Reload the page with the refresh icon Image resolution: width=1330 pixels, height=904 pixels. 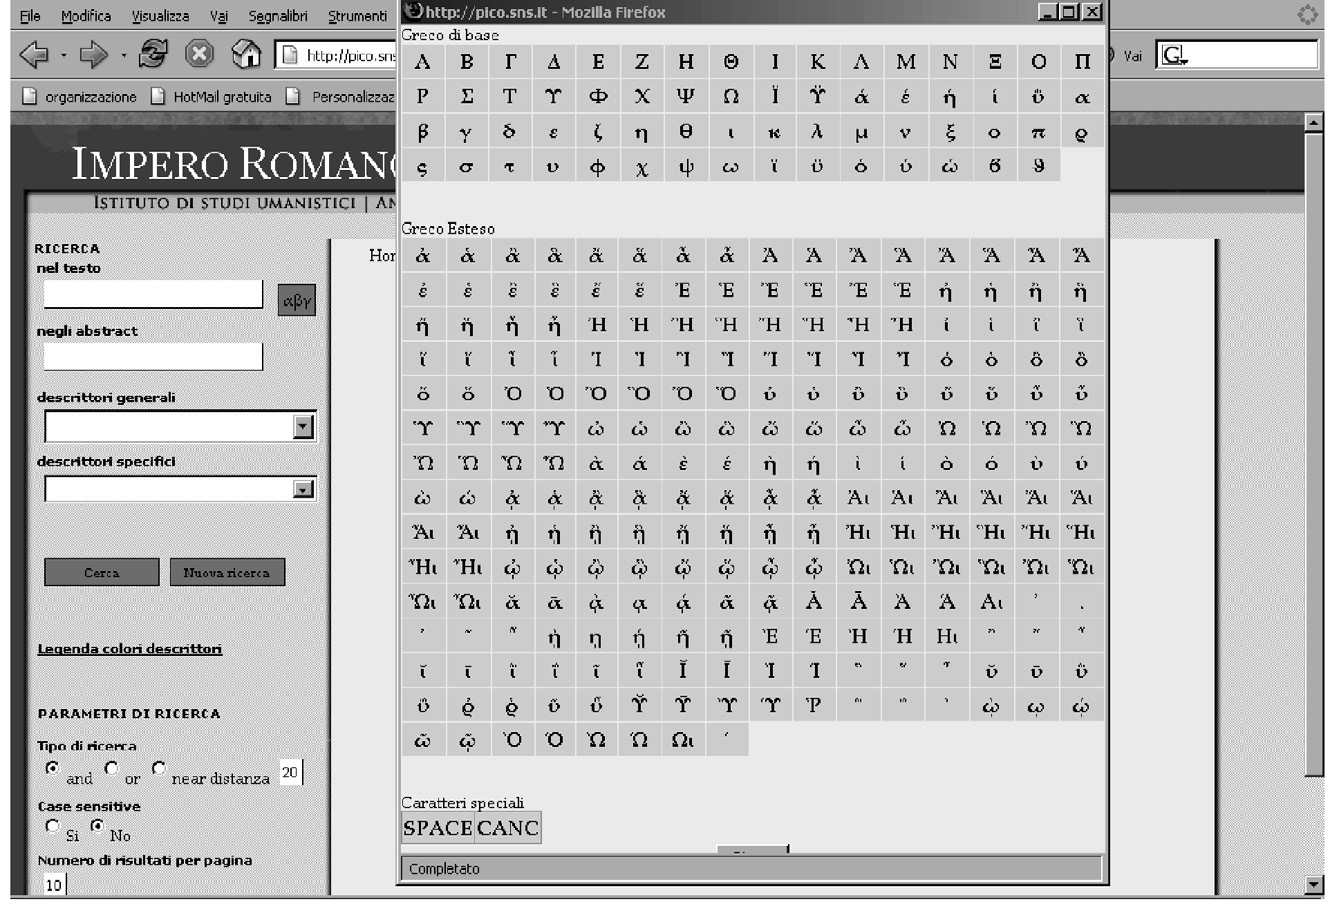point(153,54)
